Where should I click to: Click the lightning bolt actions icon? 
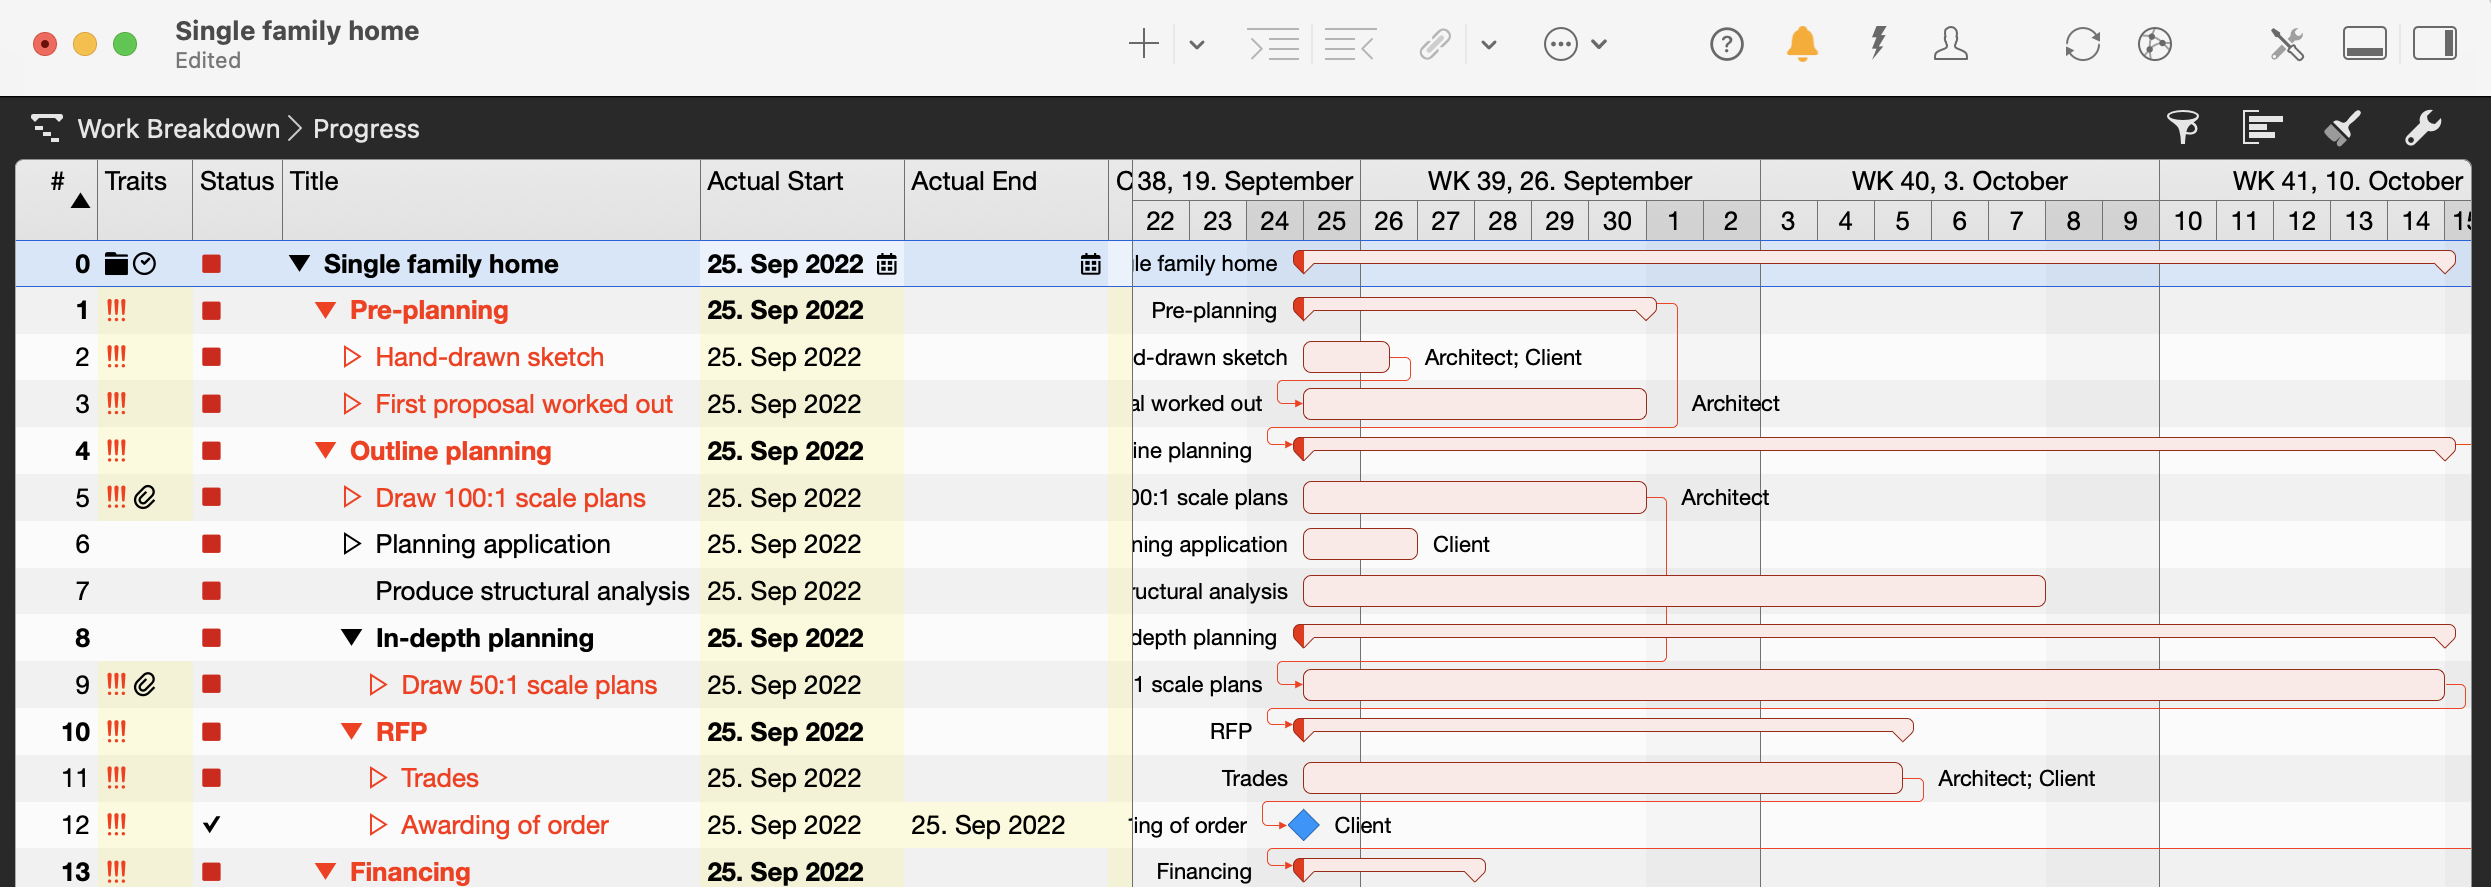coord(1878,44)
